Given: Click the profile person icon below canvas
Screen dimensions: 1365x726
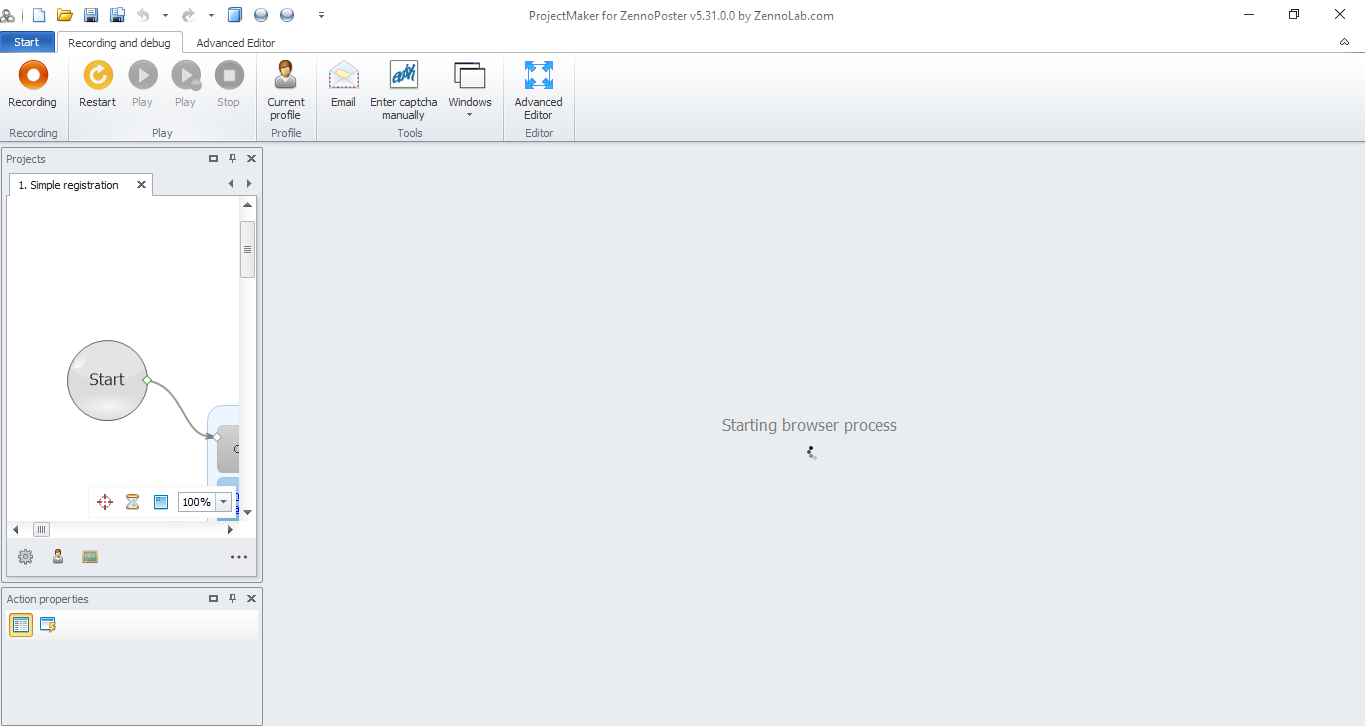Looking at the screenshot, I should [x=58, y=557].
